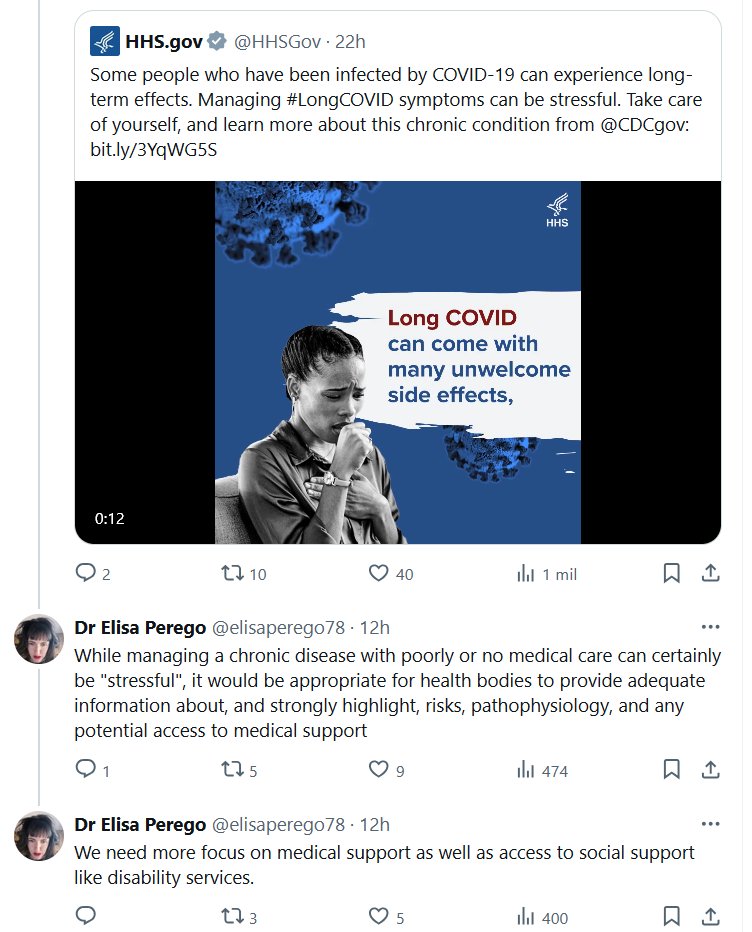Image resolution: width=752 pixels, height=932 pixels.
Task: Repost the tweet with 5 reposts
Action: (231, 769)
